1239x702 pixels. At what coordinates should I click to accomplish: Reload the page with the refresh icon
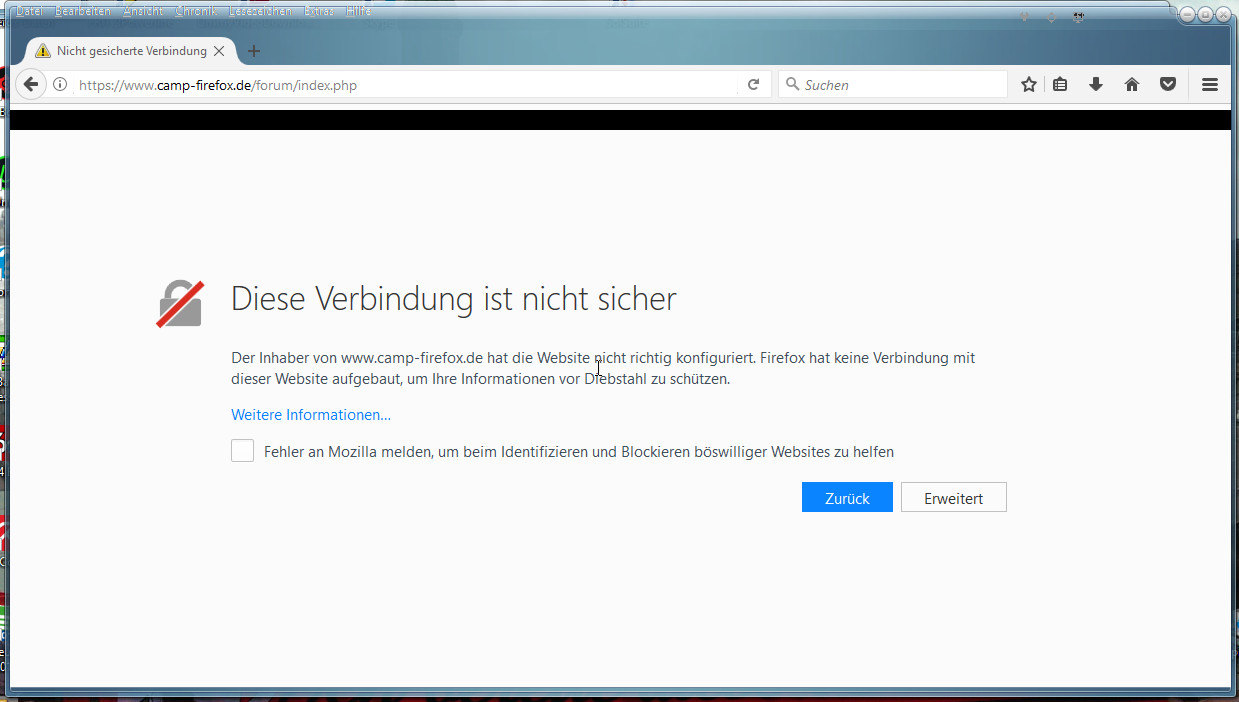coord(754,85)
